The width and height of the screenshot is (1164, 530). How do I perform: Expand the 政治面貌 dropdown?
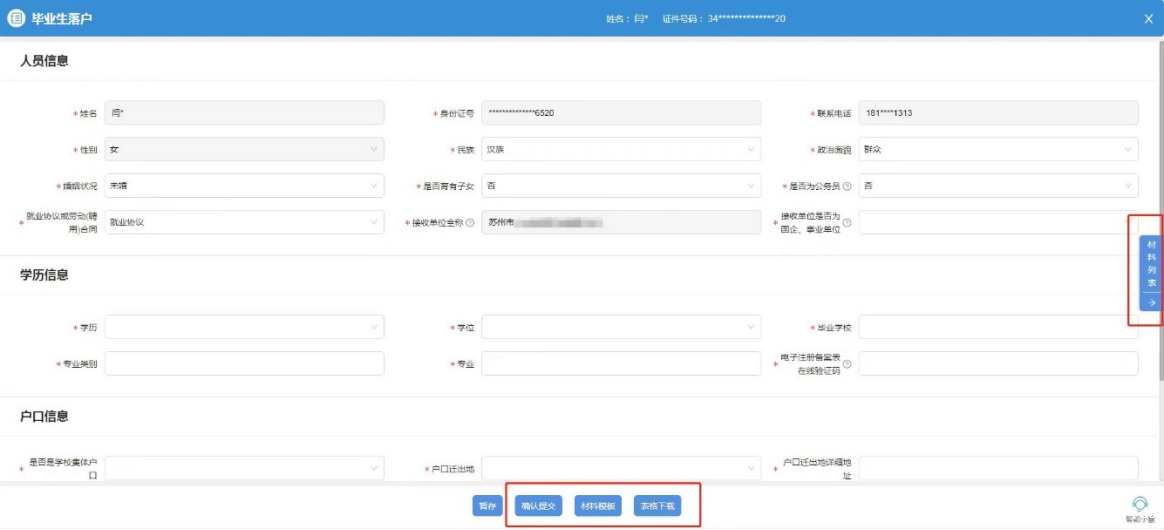[997, 149]
